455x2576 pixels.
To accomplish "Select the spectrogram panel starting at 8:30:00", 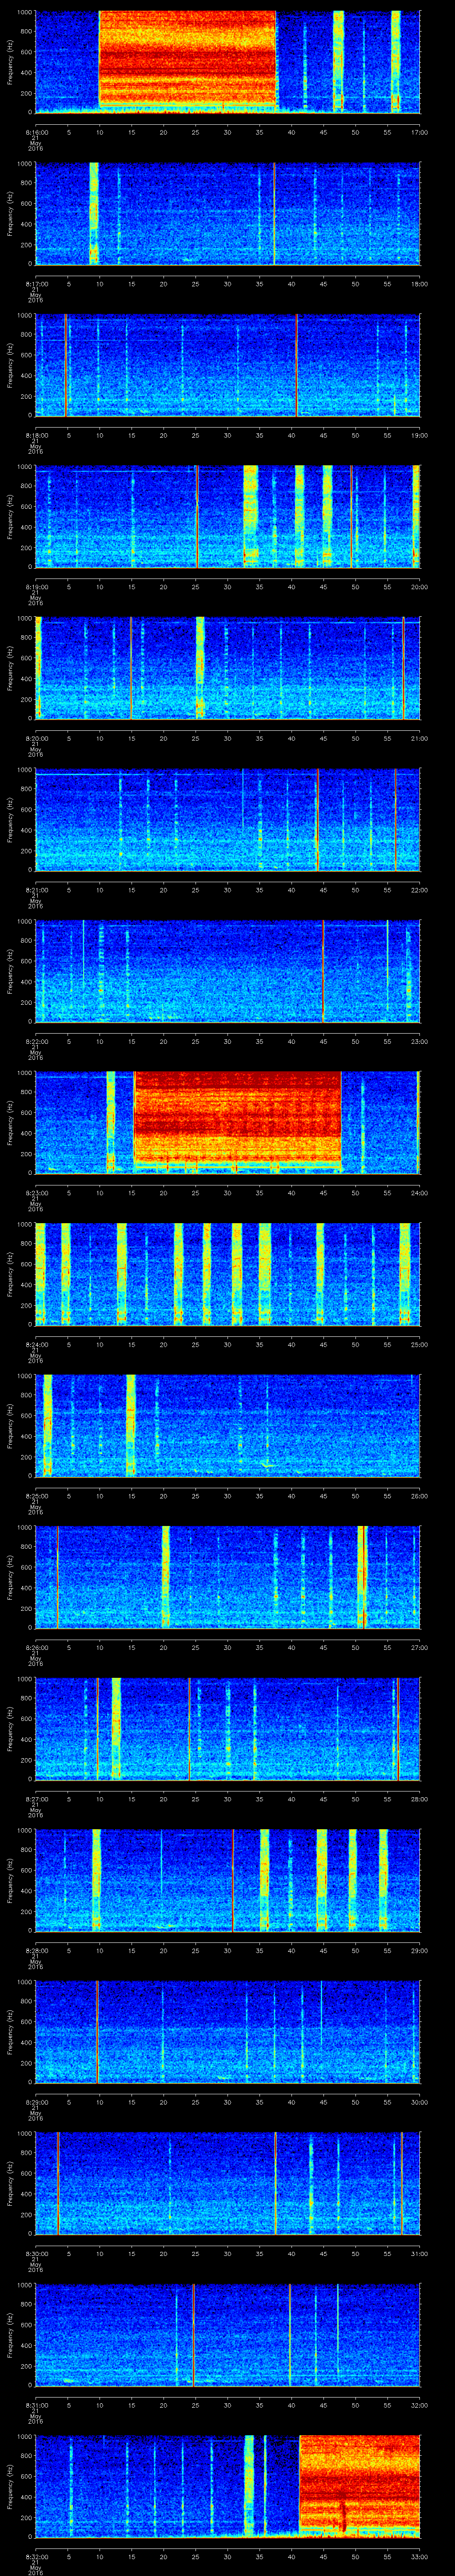I will (228, 2183).
